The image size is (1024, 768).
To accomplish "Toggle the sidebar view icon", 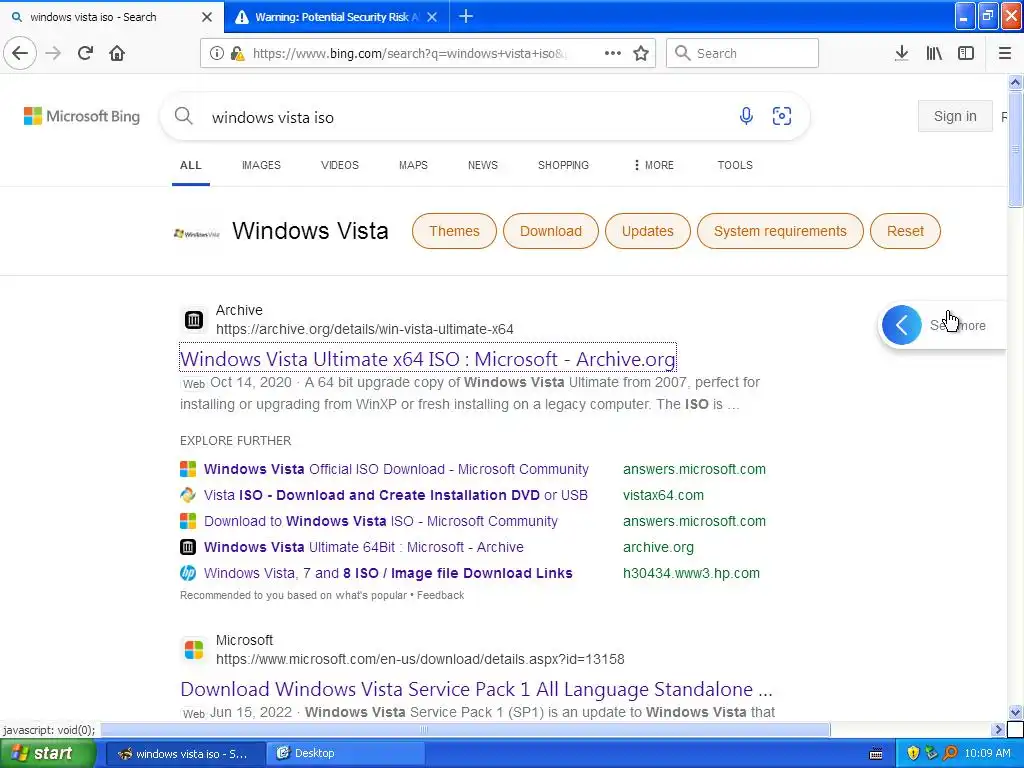I will 966,53.
